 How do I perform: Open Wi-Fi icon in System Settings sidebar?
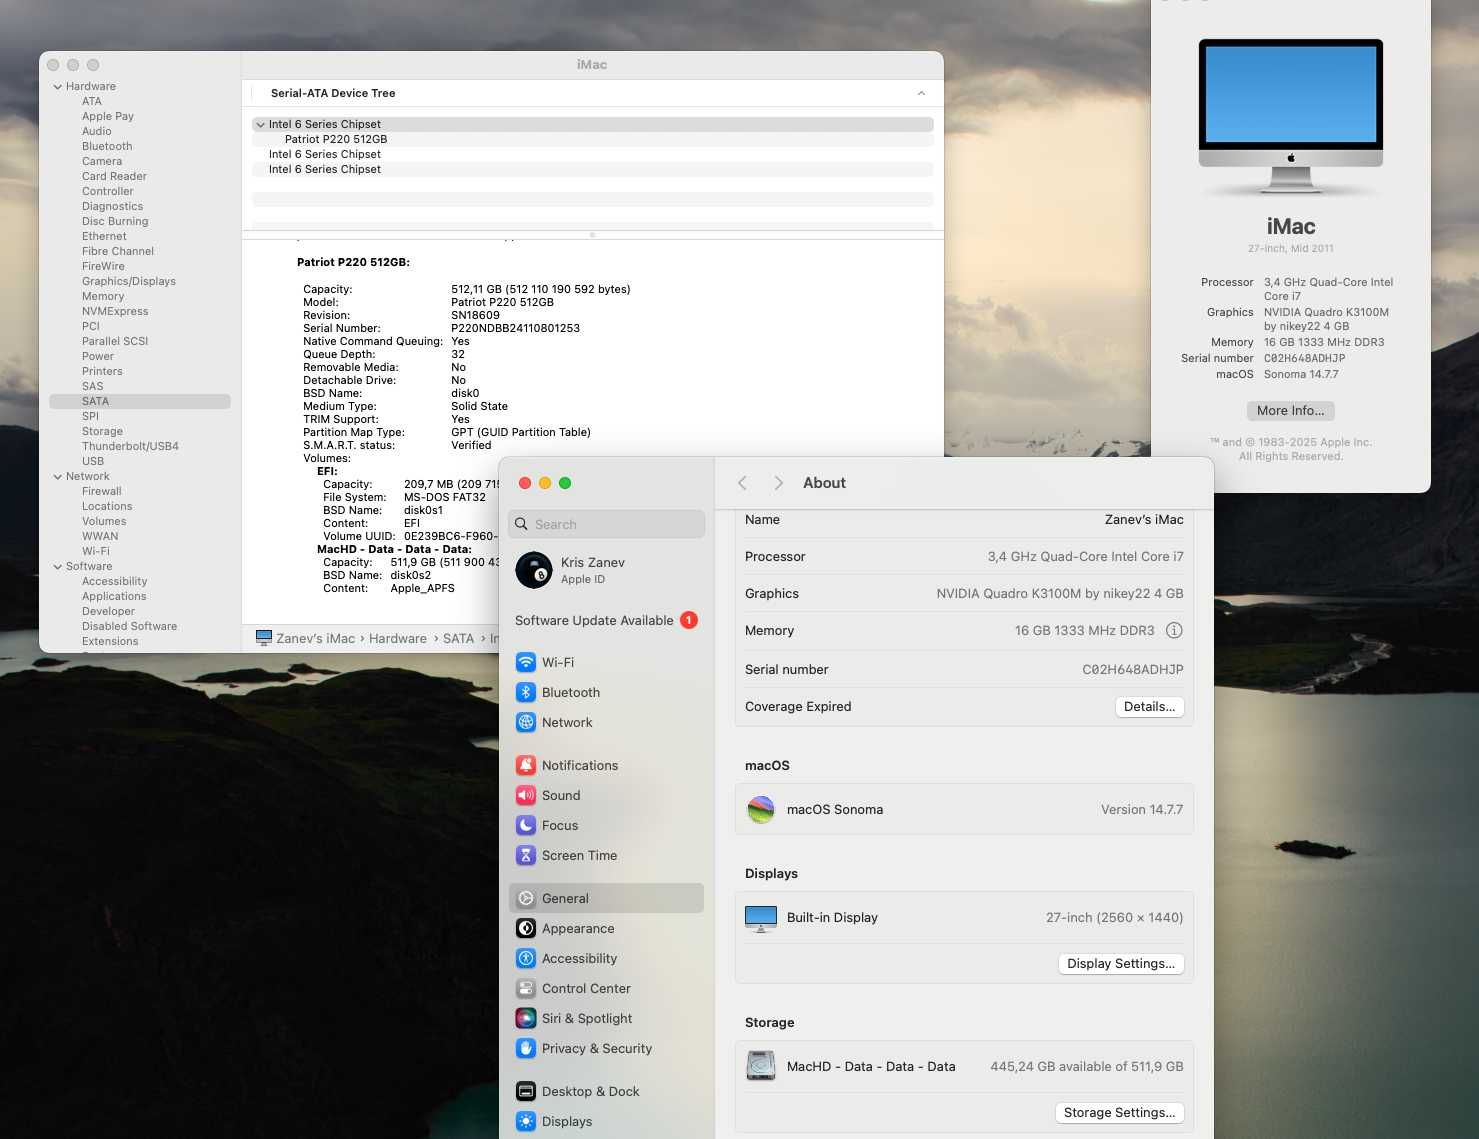[526, 662]
